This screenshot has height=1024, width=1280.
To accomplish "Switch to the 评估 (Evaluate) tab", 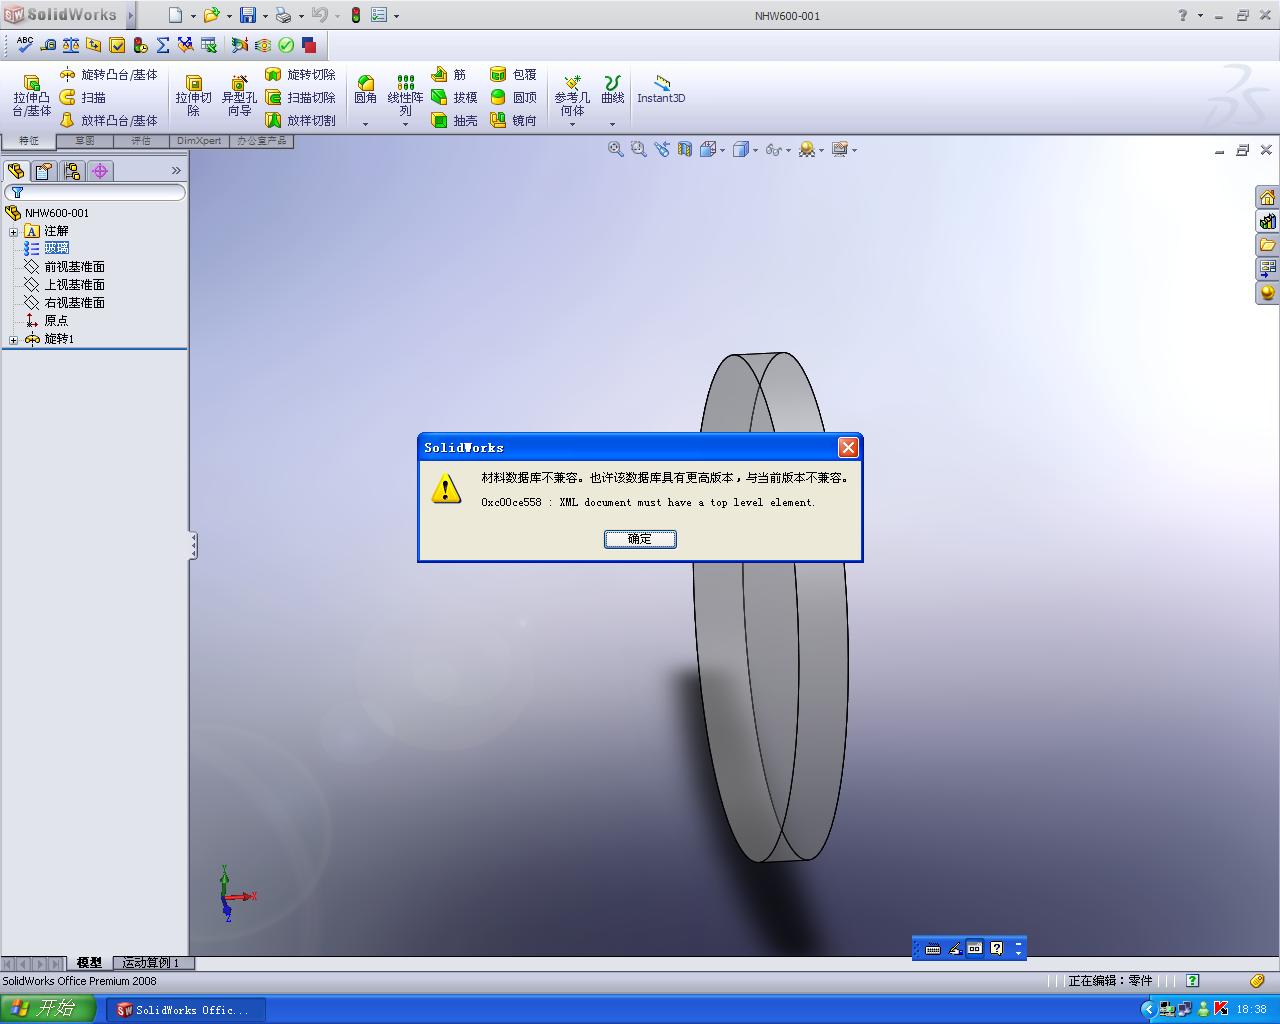I will coord(141,141).
